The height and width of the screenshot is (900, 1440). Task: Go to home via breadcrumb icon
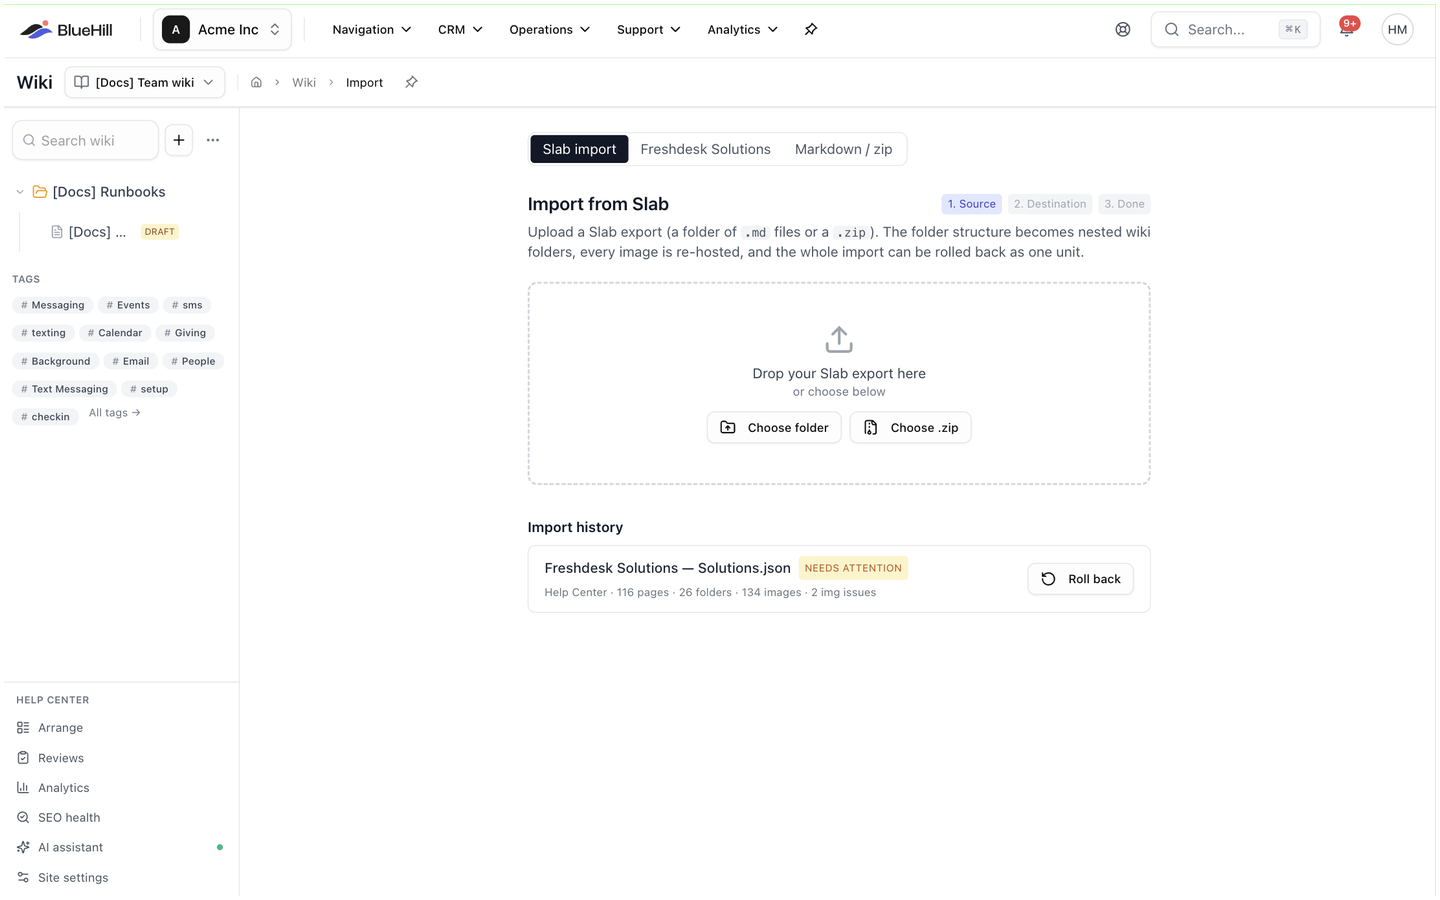pos(256,83)
